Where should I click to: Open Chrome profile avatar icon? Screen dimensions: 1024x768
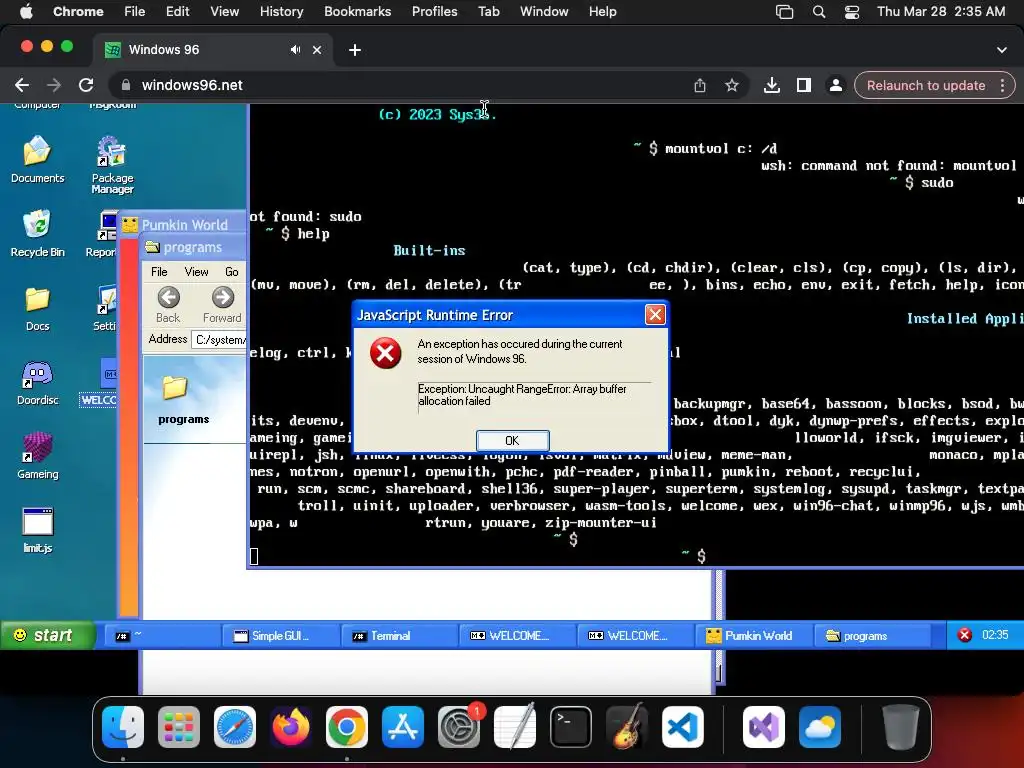click(x=835, y=85)
